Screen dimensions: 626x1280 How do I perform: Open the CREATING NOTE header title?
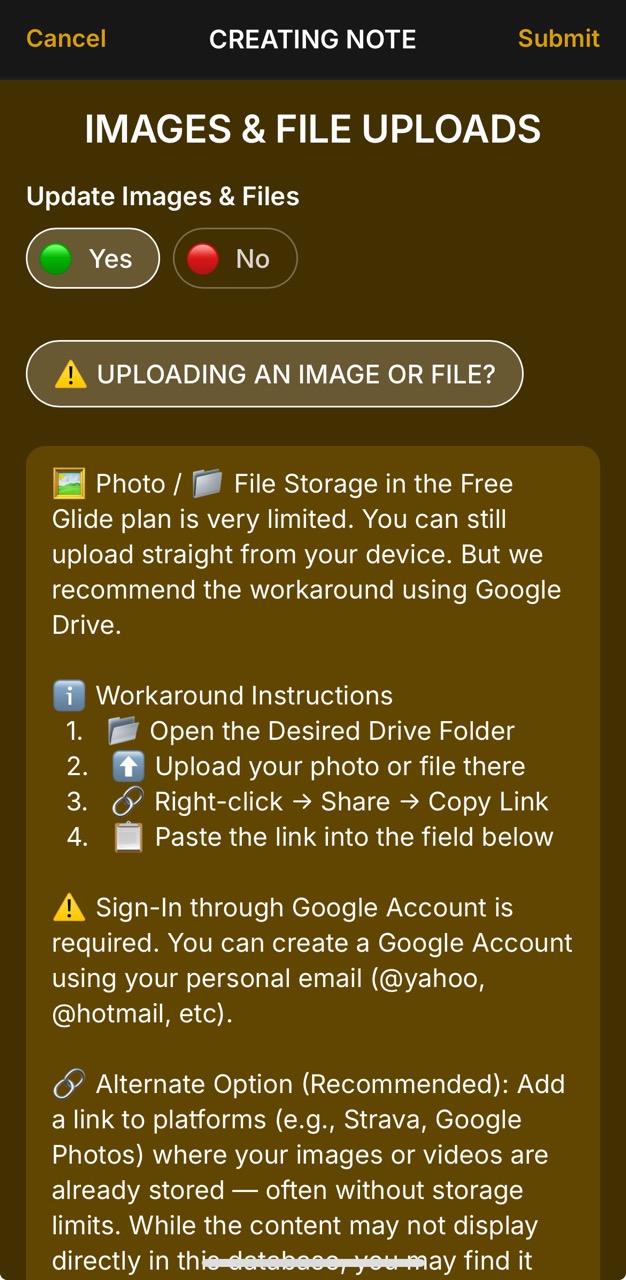click(x=312, y=39)
